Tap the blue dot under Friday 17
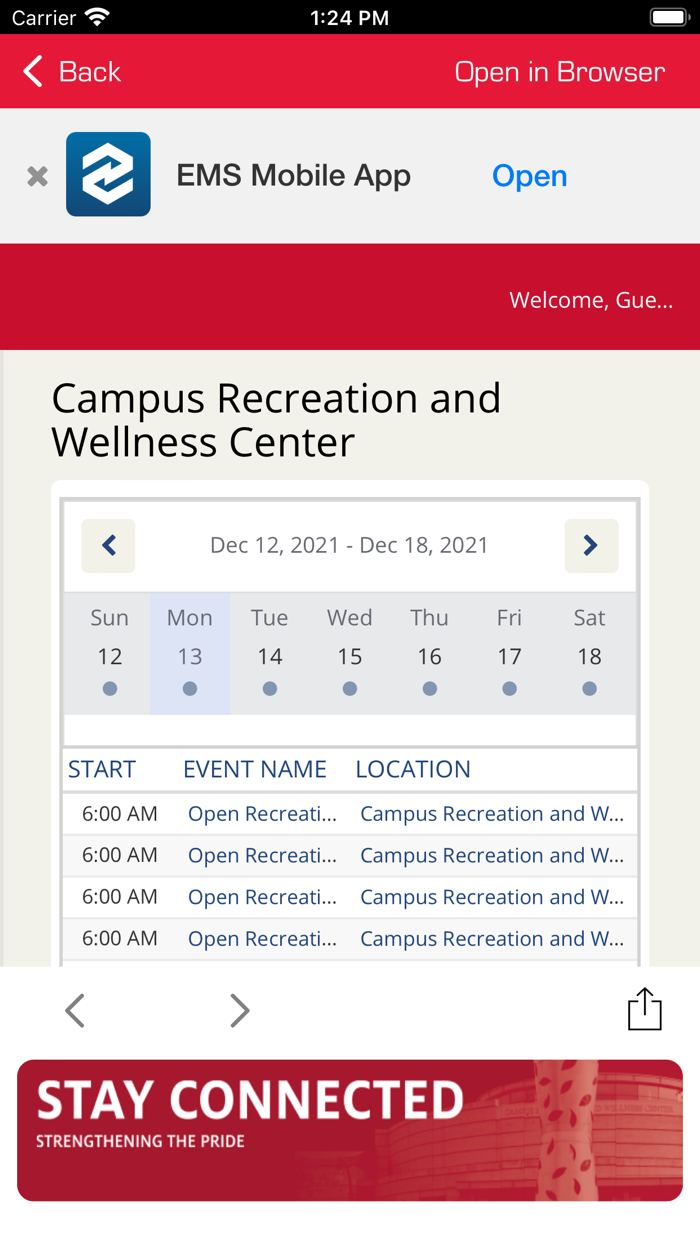 [x=509, y=688]
